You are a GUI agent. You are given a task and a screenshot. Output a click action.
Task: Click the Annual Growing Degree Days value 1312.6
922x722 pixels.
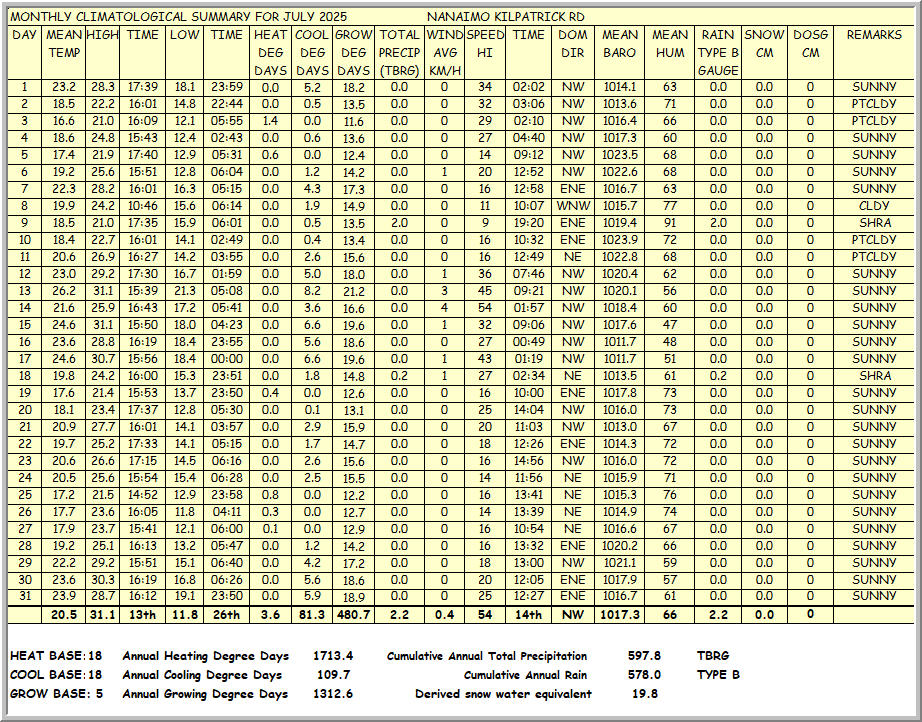333,694
